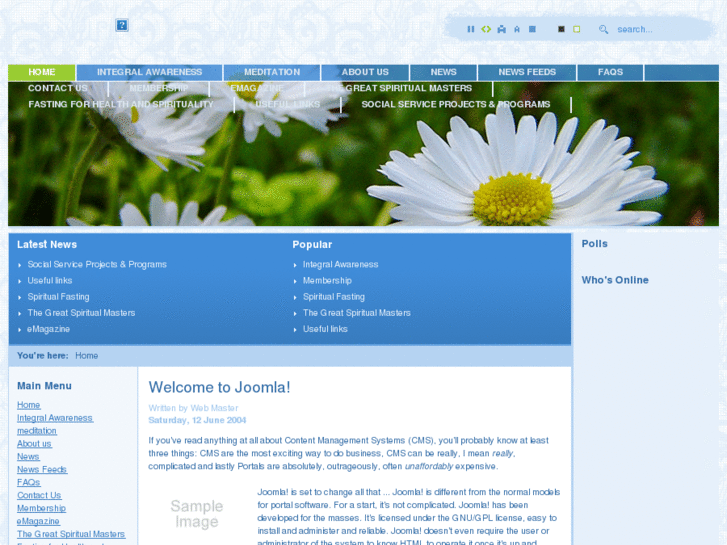Click Home in the Main Menu sidebar
The width and height of the screenshot is (727, 545).
coord(29,405)
